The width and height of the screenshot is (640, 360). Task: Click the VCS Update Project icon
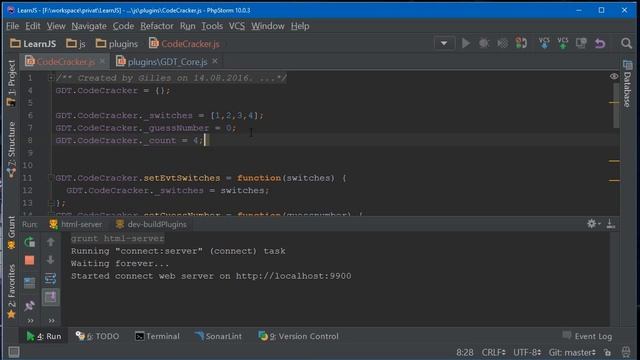pyautogui.click(x=544, y=43)
